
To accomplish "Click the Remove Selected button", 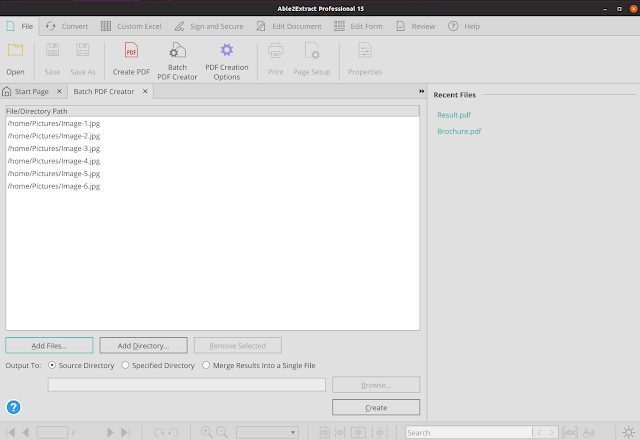I will tap(238, 345).
